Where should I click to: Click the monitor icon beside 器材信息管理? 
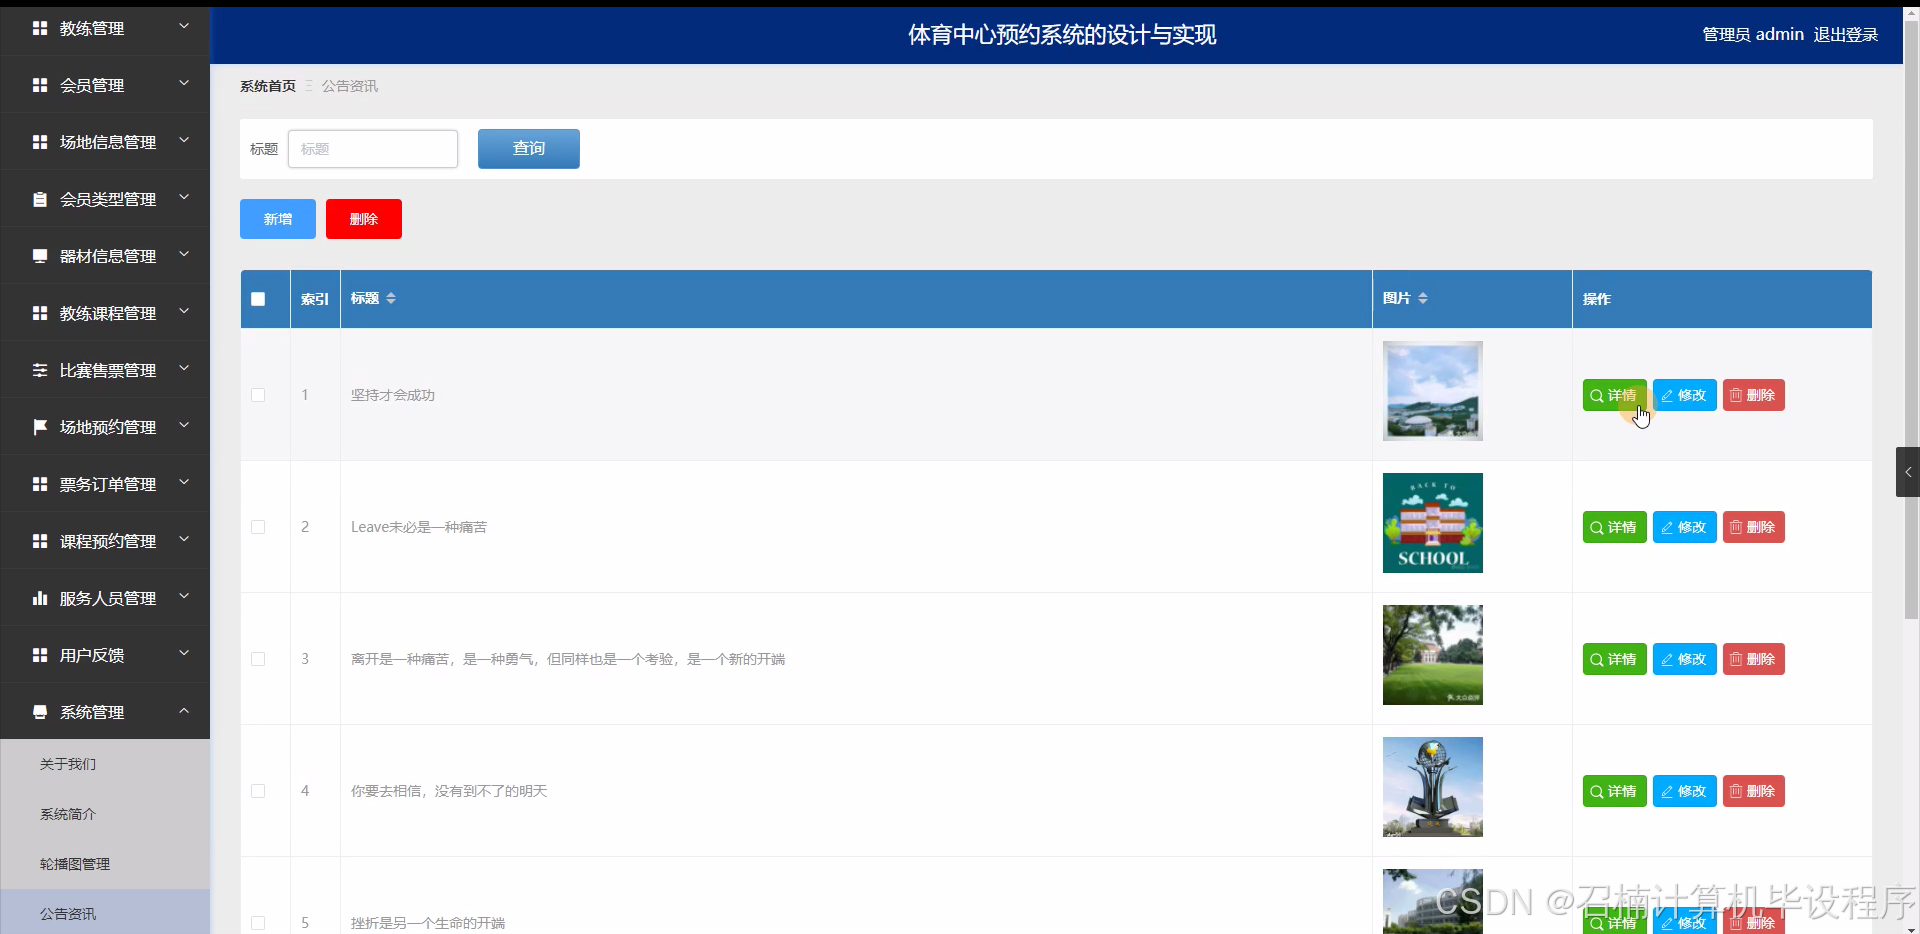40,256
